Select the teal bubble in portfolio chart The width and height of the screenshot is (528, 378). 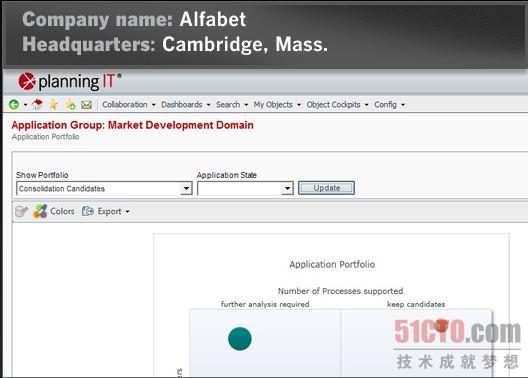point(240,339)
